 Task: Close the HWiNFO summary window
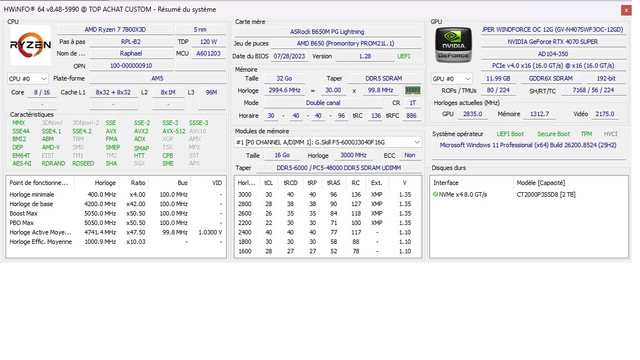click(x=626, y=10)
